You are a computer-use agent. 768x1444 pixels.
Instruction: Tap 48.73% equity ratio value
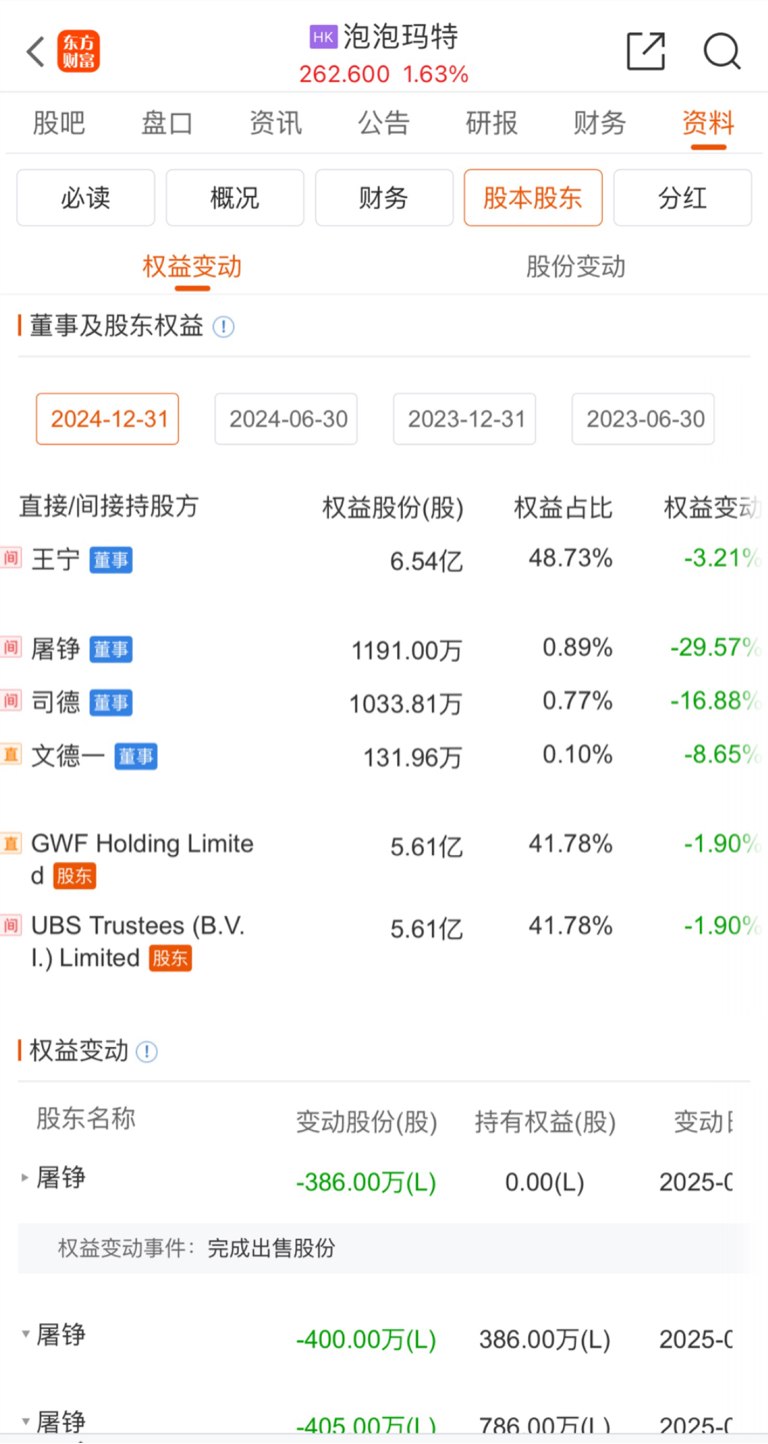point(570,558)
